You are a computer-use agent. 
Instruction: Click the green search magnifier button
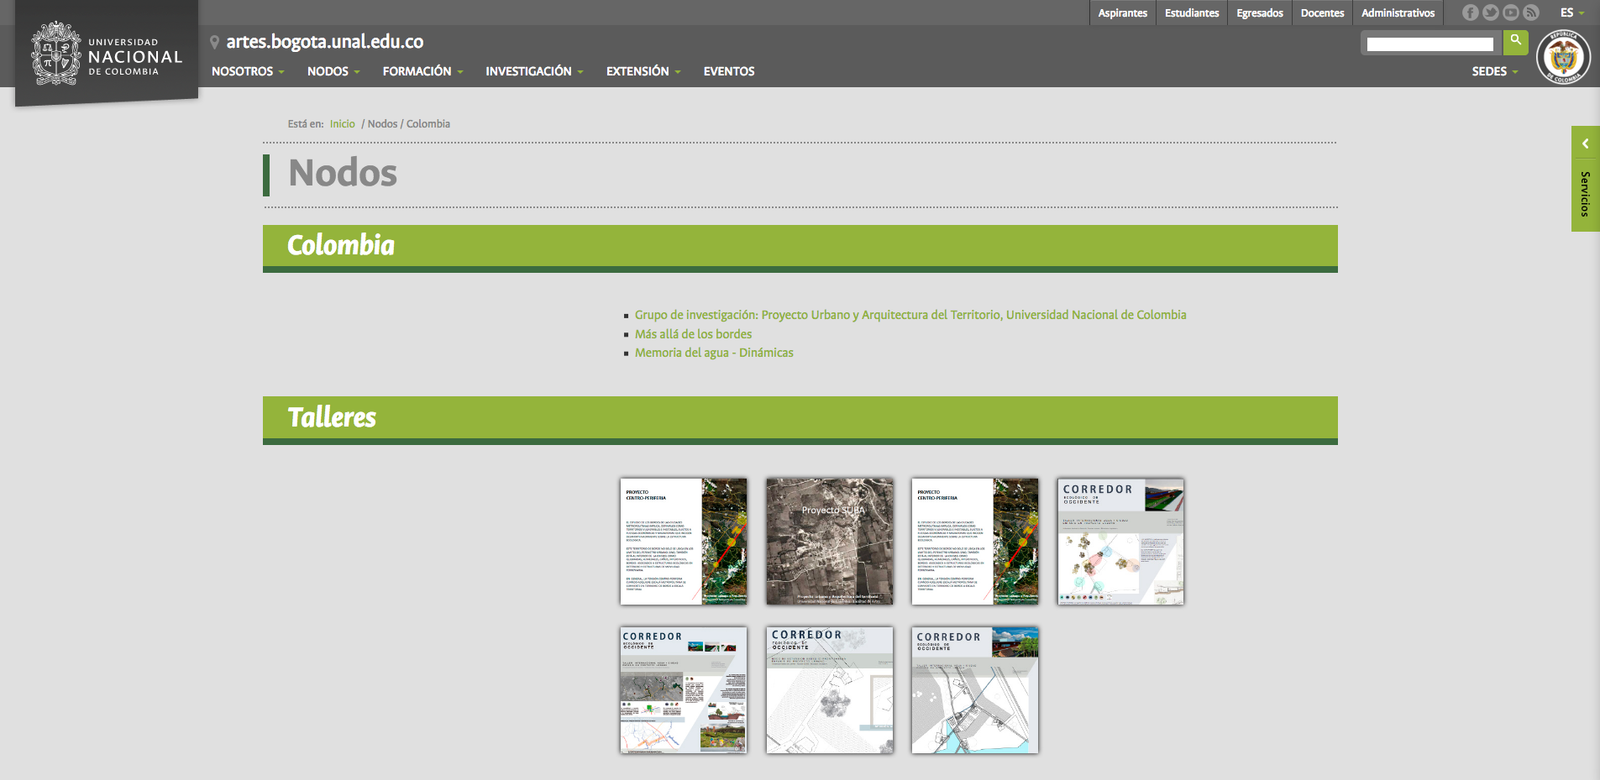(1515, 42)
